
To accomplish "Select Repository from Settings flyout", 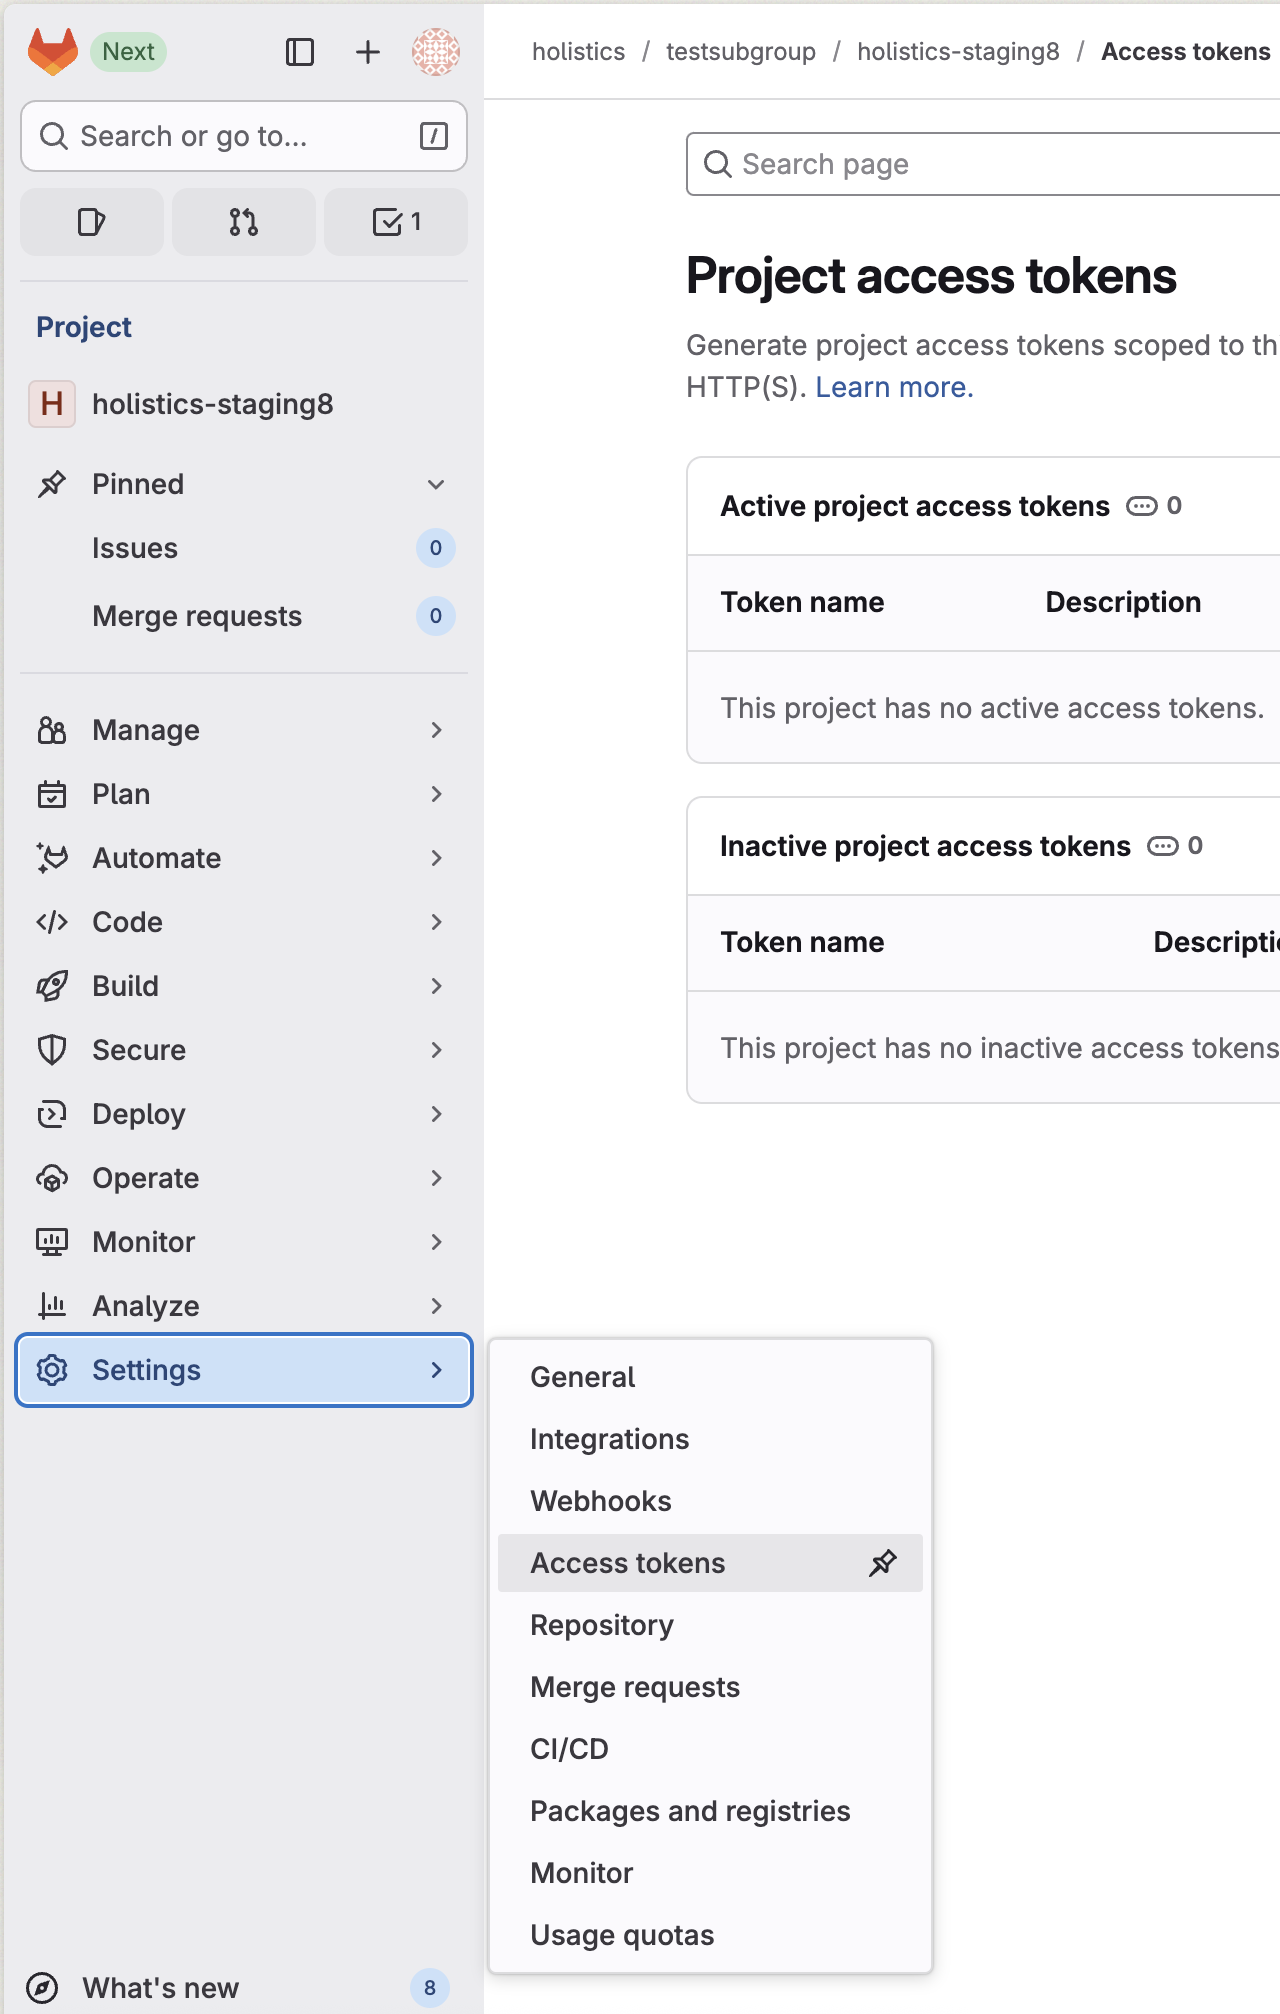I will 602,1625.
